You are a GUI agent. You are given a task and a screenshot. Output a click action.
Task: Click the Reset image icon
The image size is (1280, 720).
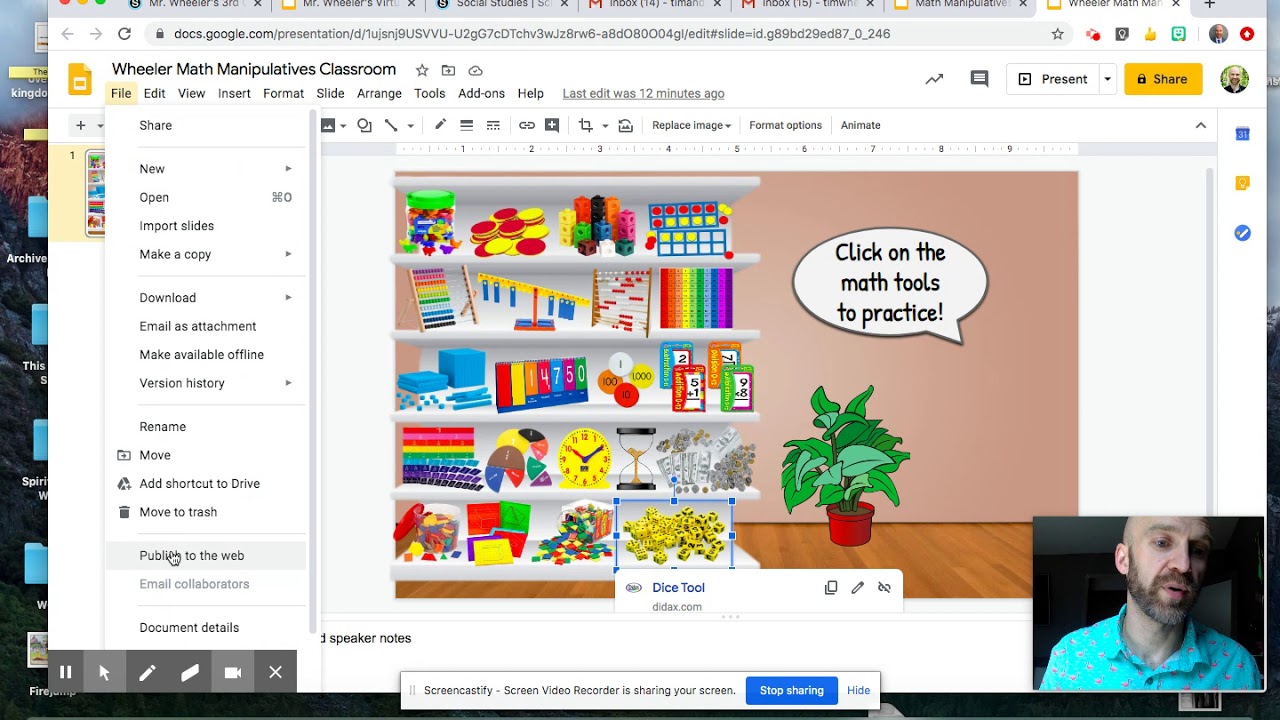point(626,125)
